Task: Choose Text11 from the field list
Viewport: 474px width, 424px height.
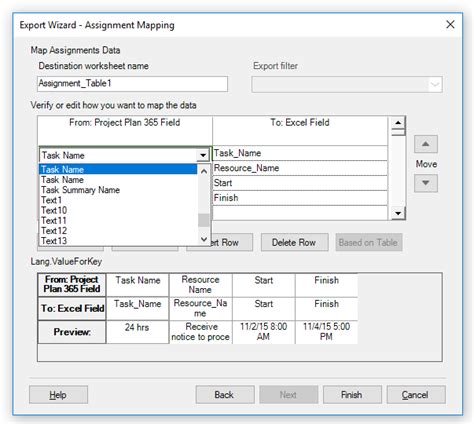Action: (x=118, y=220)
